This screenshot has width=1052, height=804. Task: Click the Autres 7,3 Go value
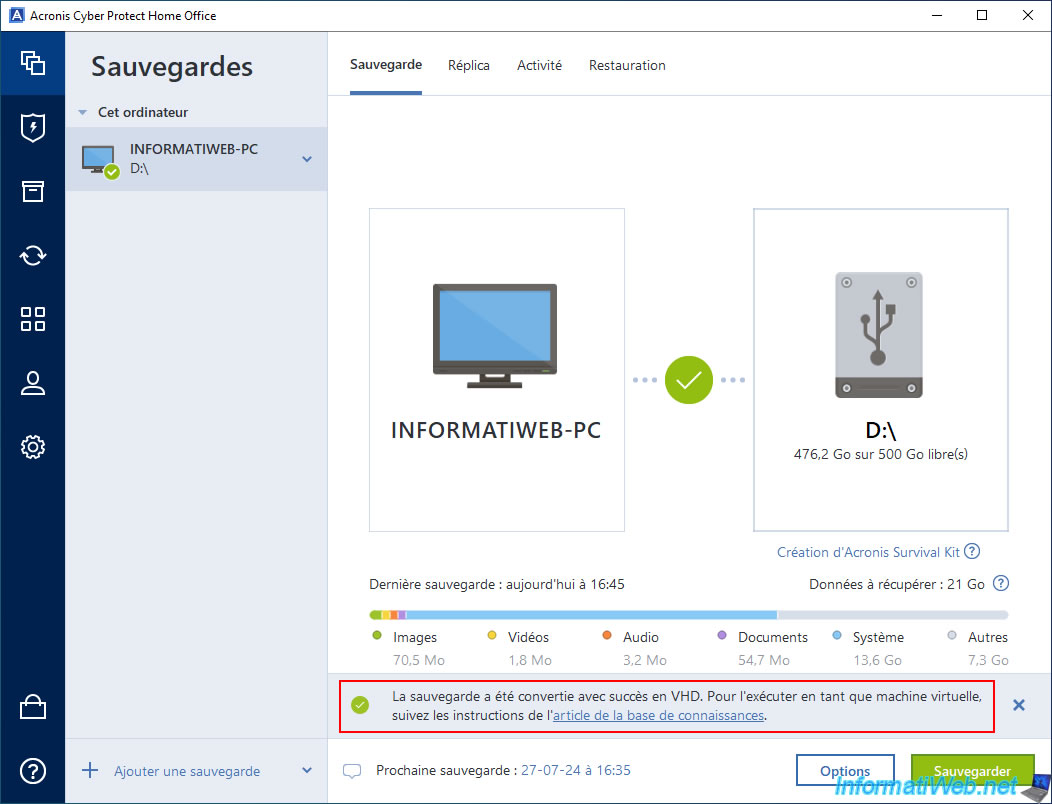point(988,660)
